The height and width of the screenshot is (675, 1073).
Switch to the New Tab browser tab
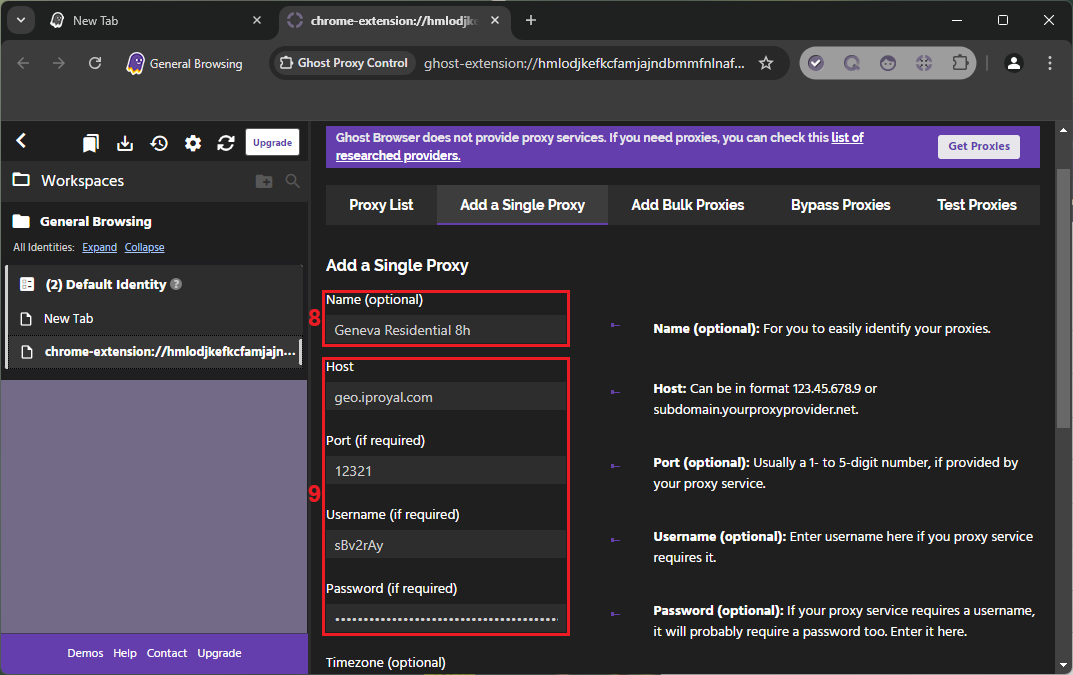[155, 21]
